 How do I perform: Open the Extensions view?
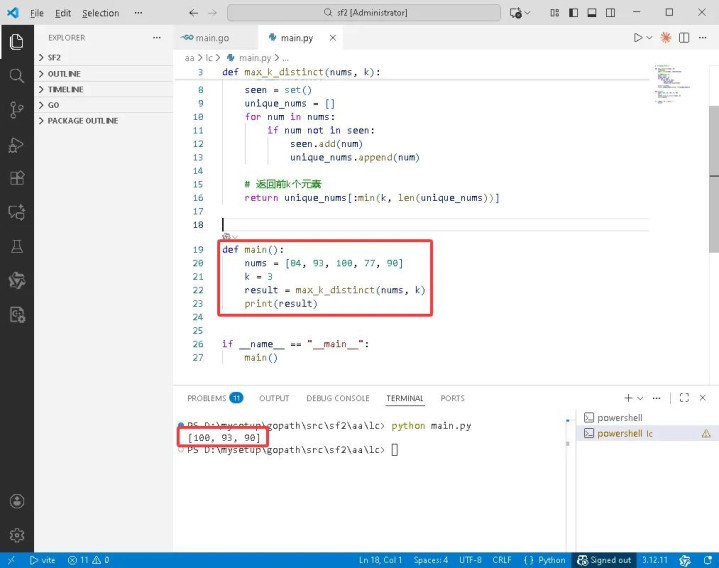[x=16, y=179]
